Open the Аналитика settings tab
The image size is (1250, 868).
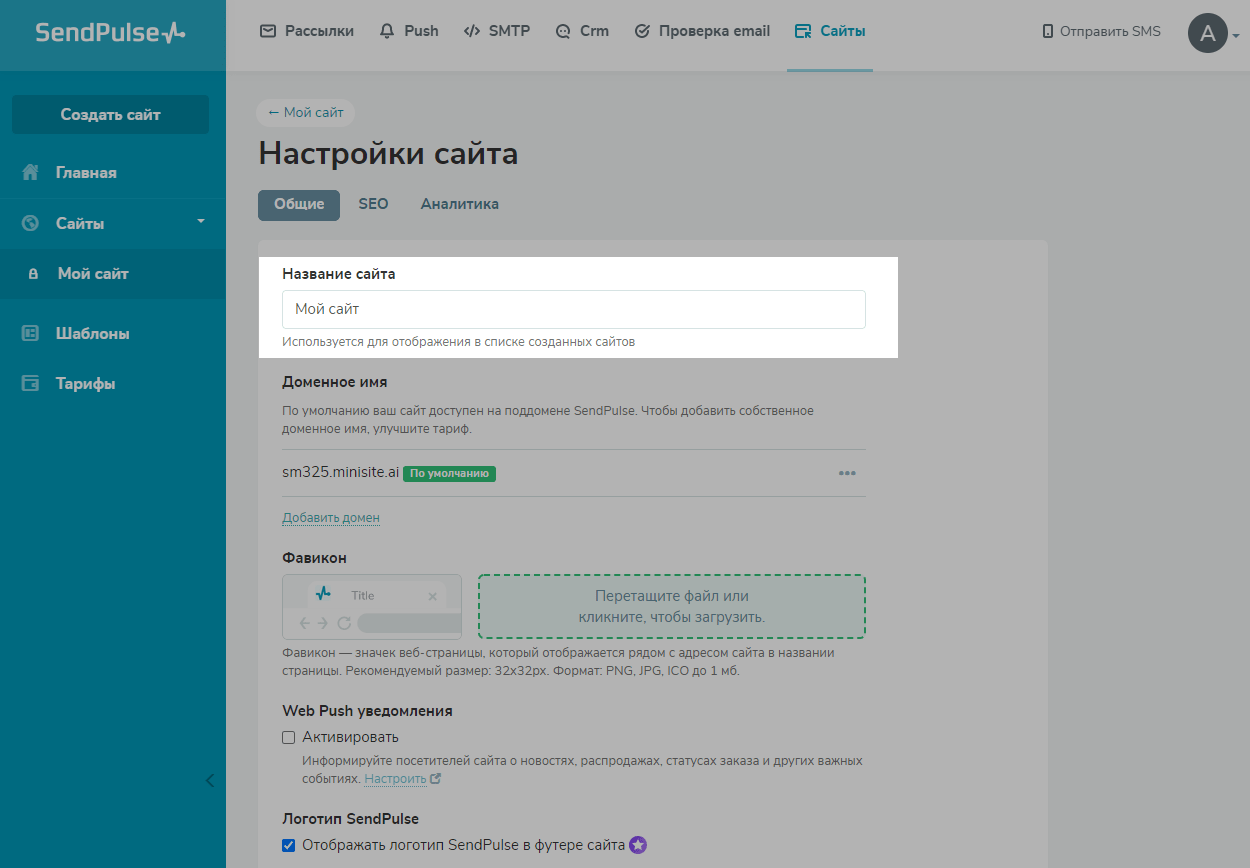(459, 204)
